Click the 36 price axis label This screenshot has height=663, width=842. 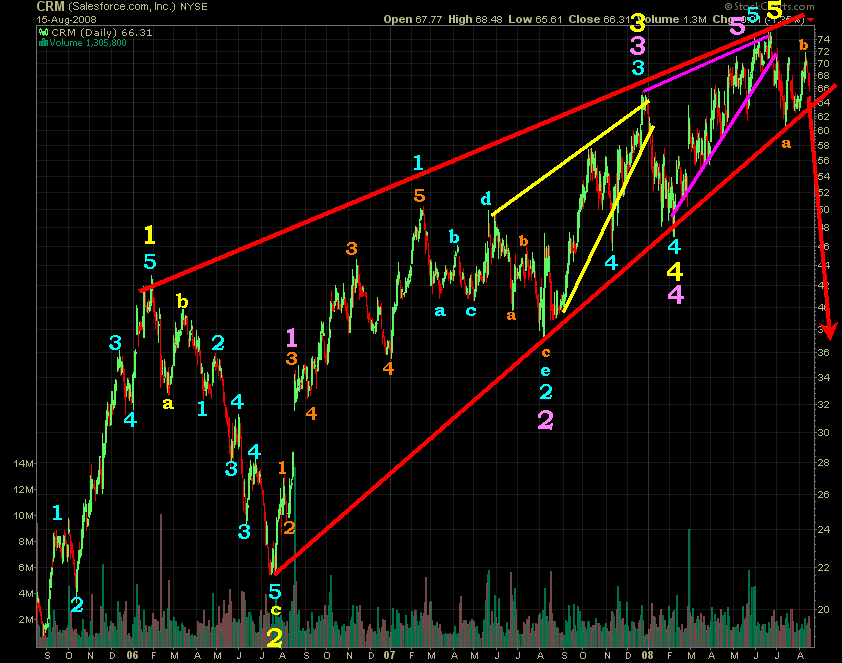tap(823, 352)
